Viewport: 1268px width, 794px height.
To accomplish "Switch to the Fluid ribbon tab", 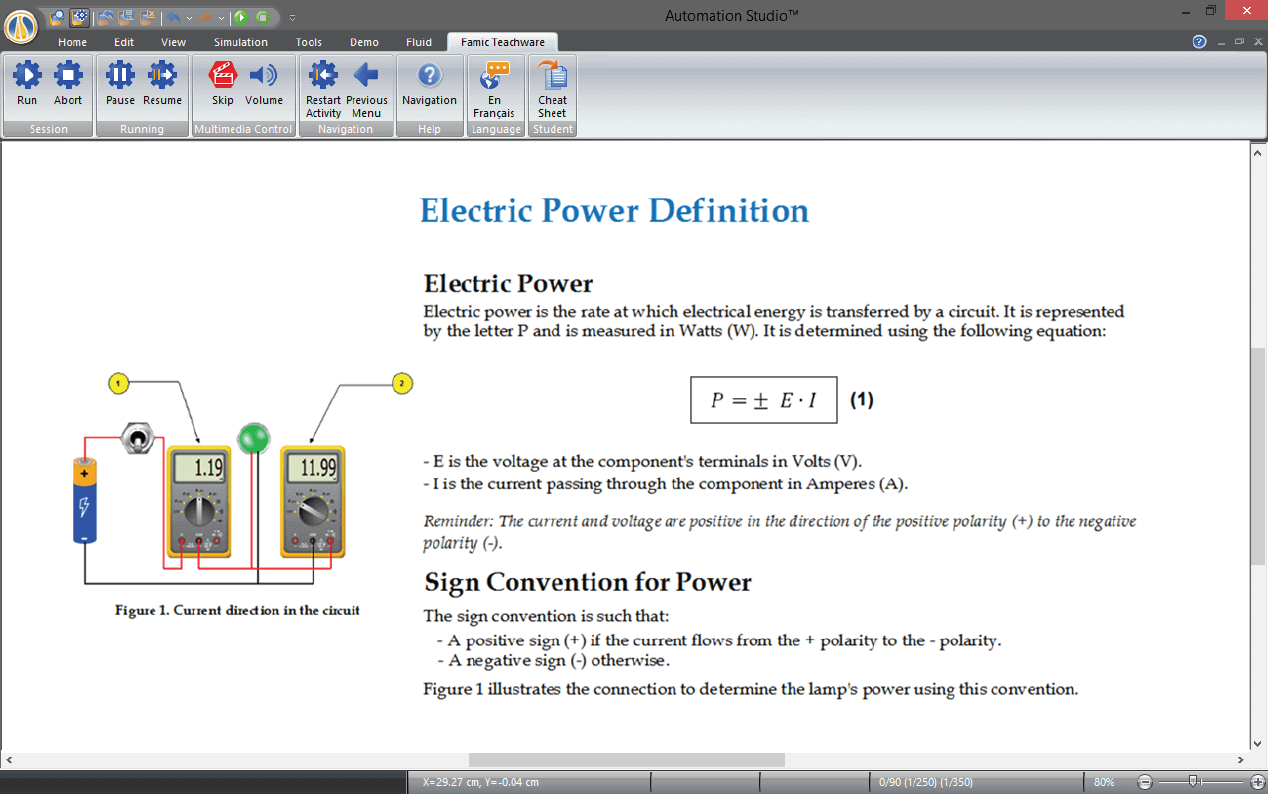I will tap(419, 42).
